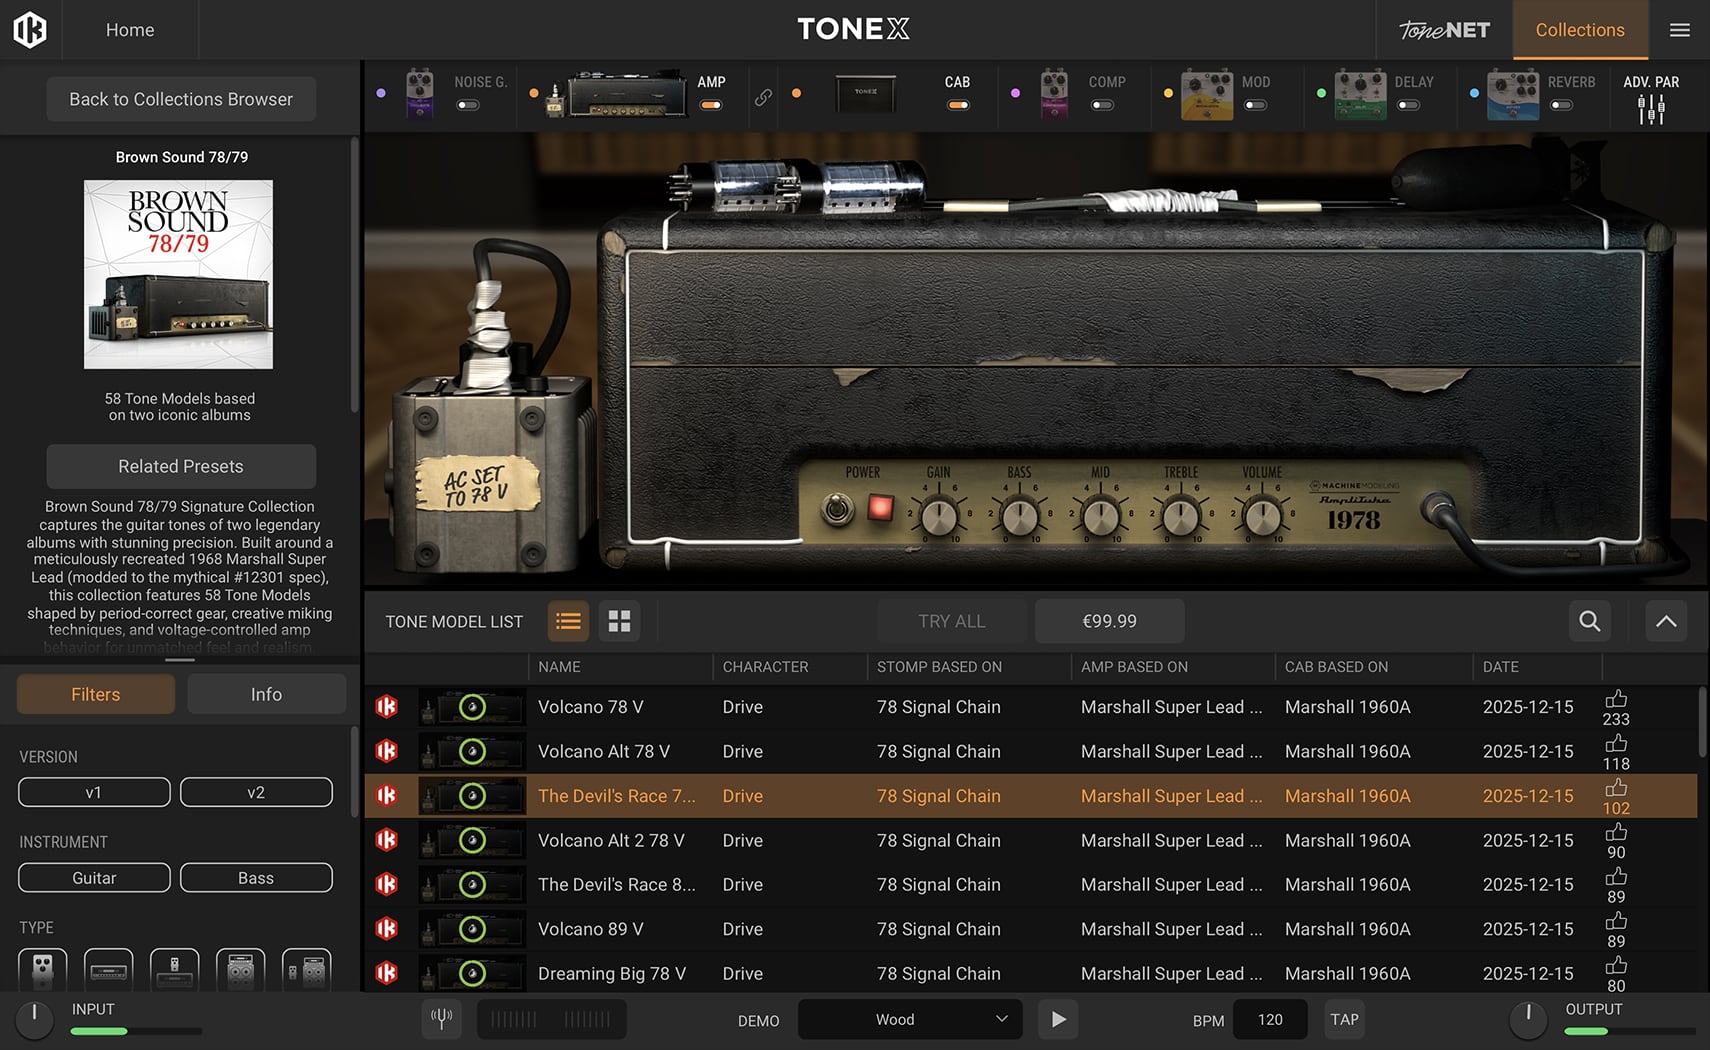Play the demo audio
The width and height of the screenshot is (1710, 1050).
(x=1058, y=1019)
